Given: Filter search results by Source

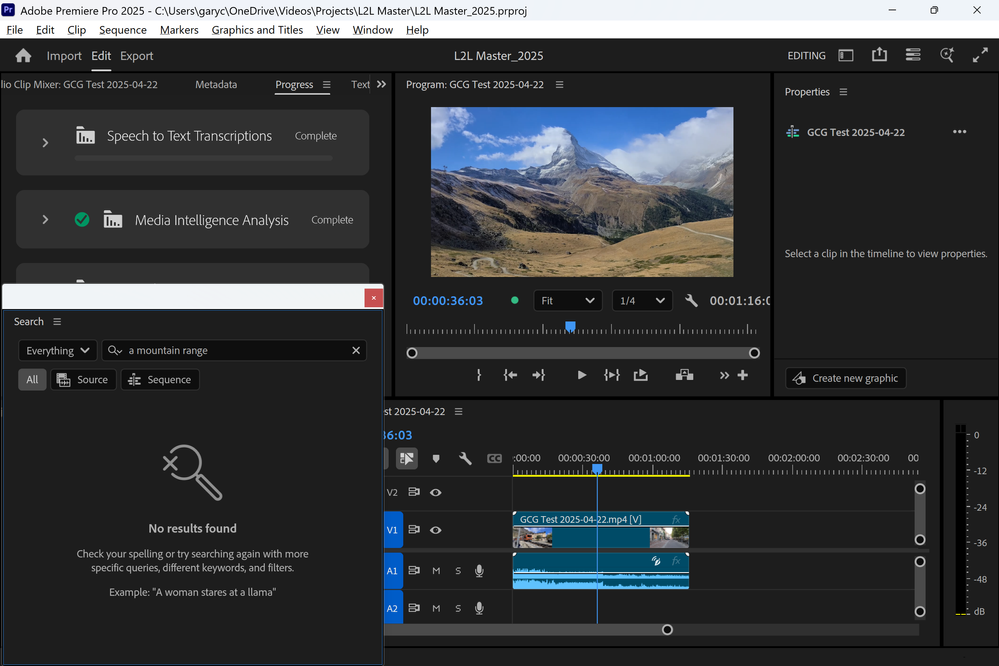Looking at the screenshot, I should (x=83, y=380).
